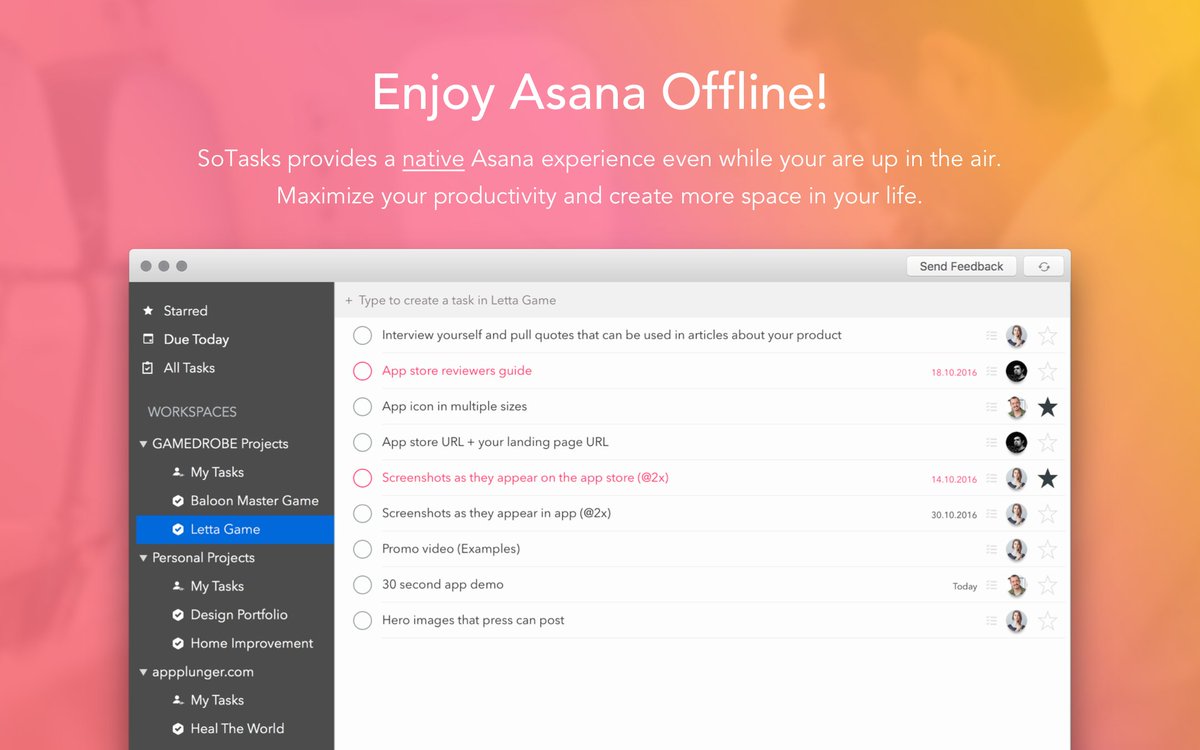Click the star icon beside Starred
1200x750 pixels.
point(148,311)
